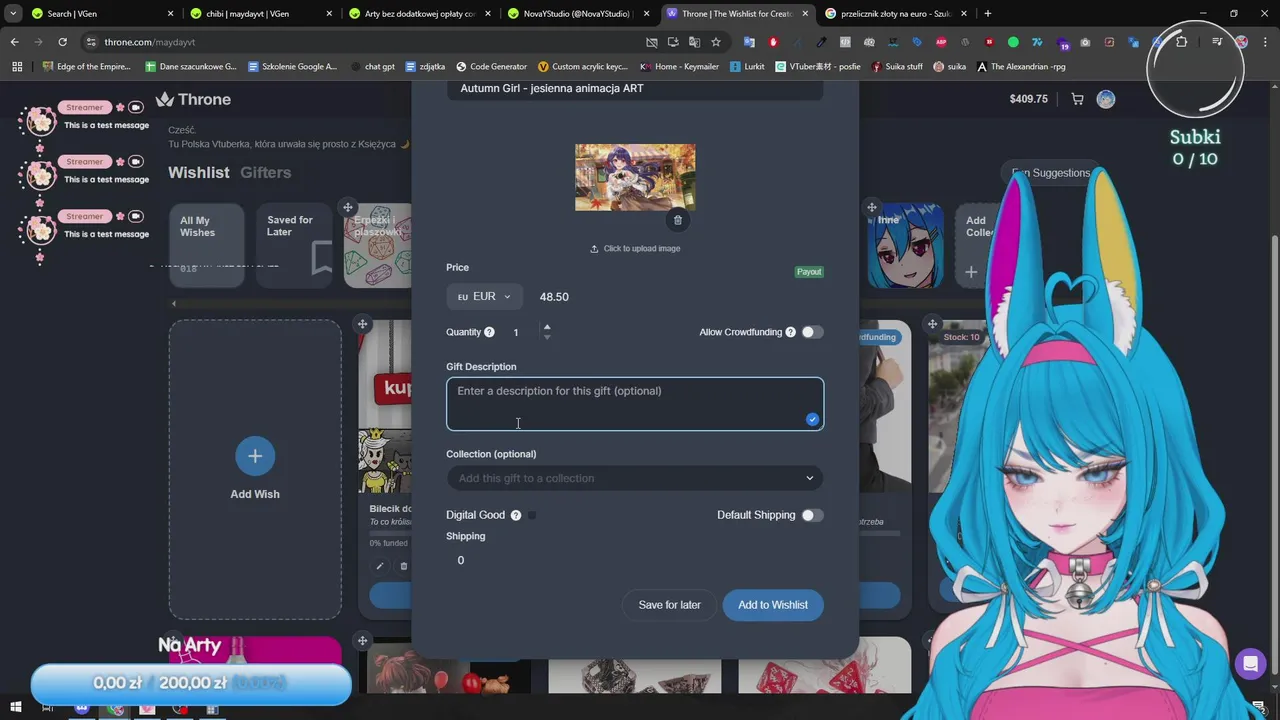Switch to Search VGen browser tab
1280x720 pixels.
click(x=100, y=14)
